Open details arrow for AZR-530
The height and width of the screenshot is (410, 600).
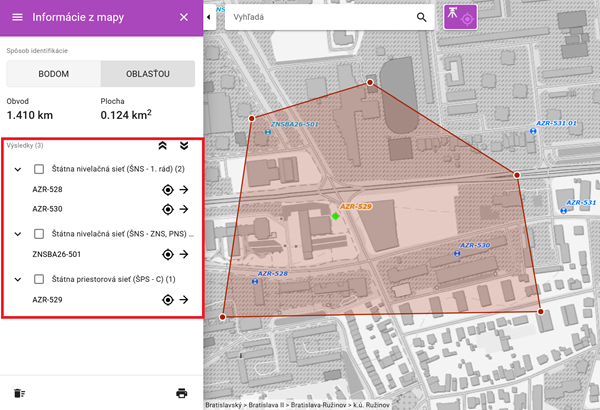click(185, 209)
